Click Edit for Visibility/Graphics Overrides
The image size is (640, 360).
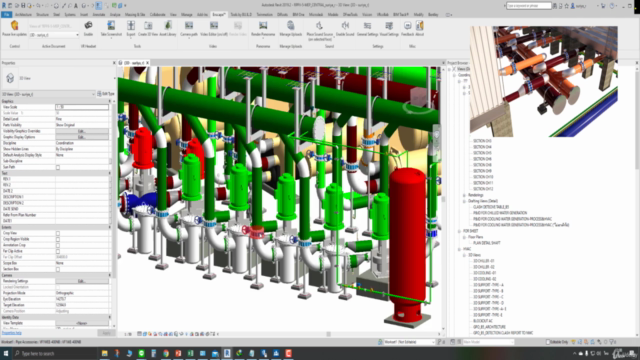pyautogui.click(x=82, y=131)
